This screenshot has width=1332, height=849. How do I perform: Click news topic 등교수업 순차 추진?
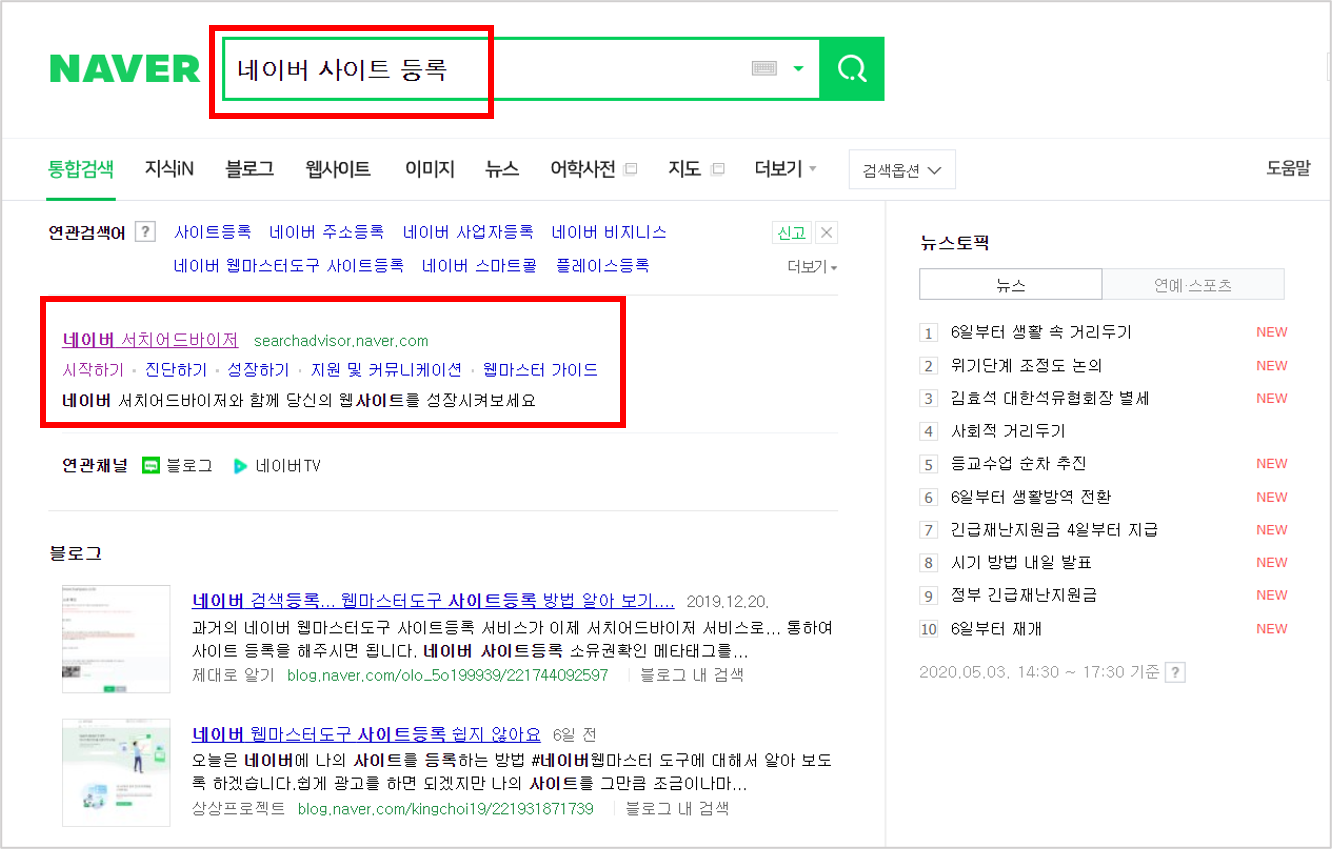coord(1018,464)
